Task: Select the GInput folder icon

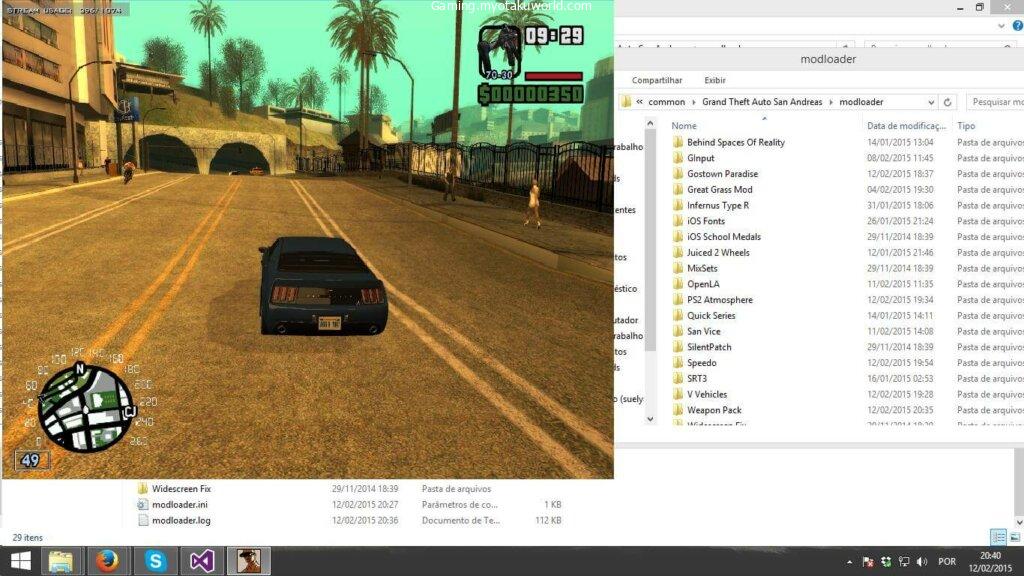Action: (678, 158)
